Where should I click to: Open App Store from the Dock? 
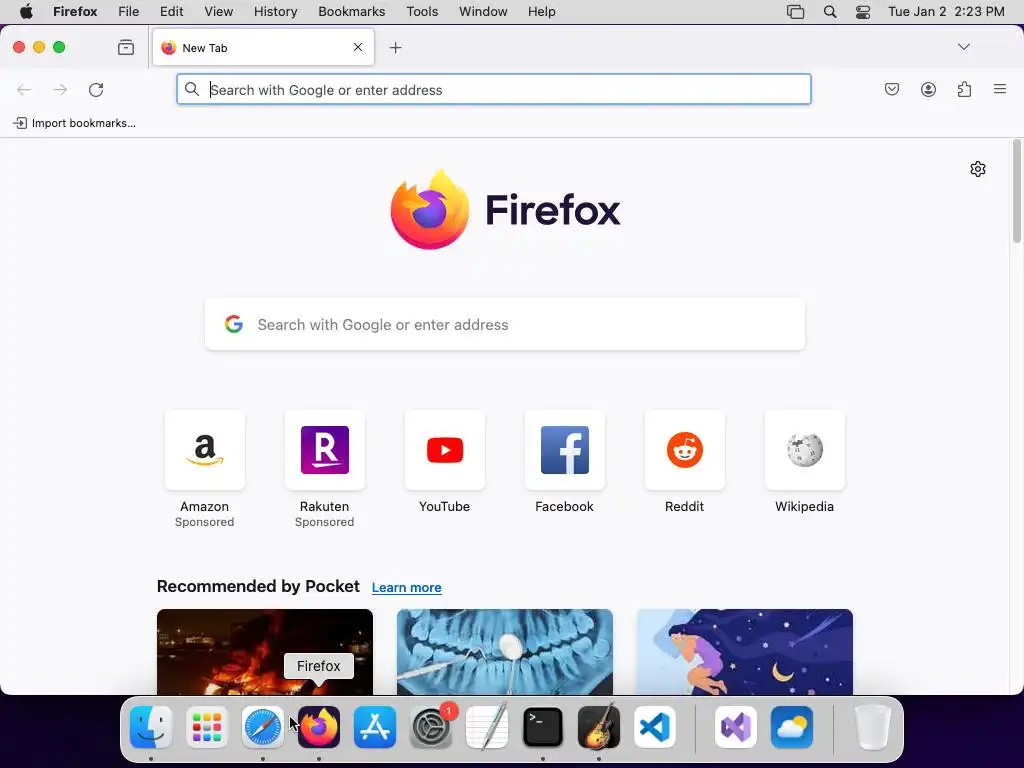point(375,727)
